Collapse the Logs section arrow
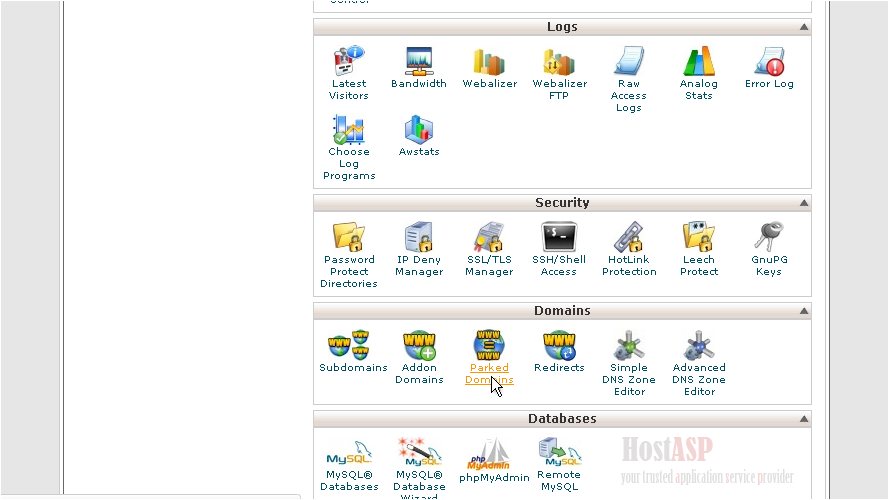This screenshot has height=500, width=889. click(803, 28)
